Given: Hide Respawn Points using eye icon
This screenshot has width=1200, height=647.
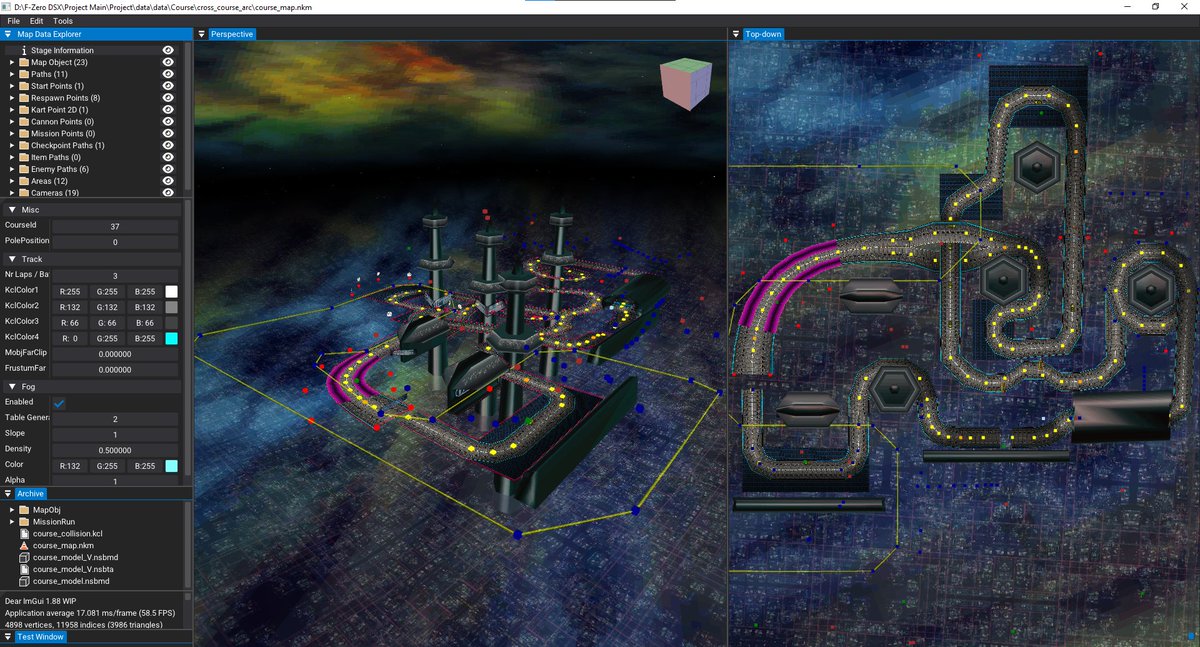Looking at the screenshot, I should [168, 98].
